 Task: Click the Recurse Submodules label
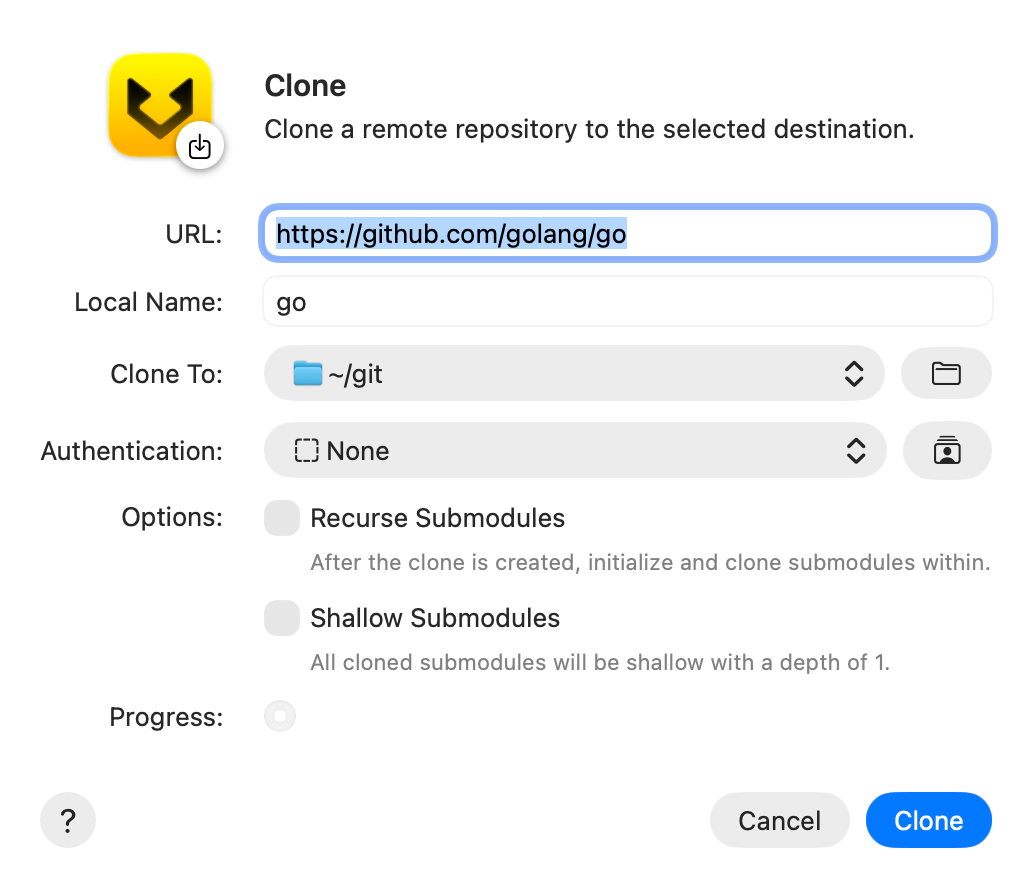coord(438,518)
